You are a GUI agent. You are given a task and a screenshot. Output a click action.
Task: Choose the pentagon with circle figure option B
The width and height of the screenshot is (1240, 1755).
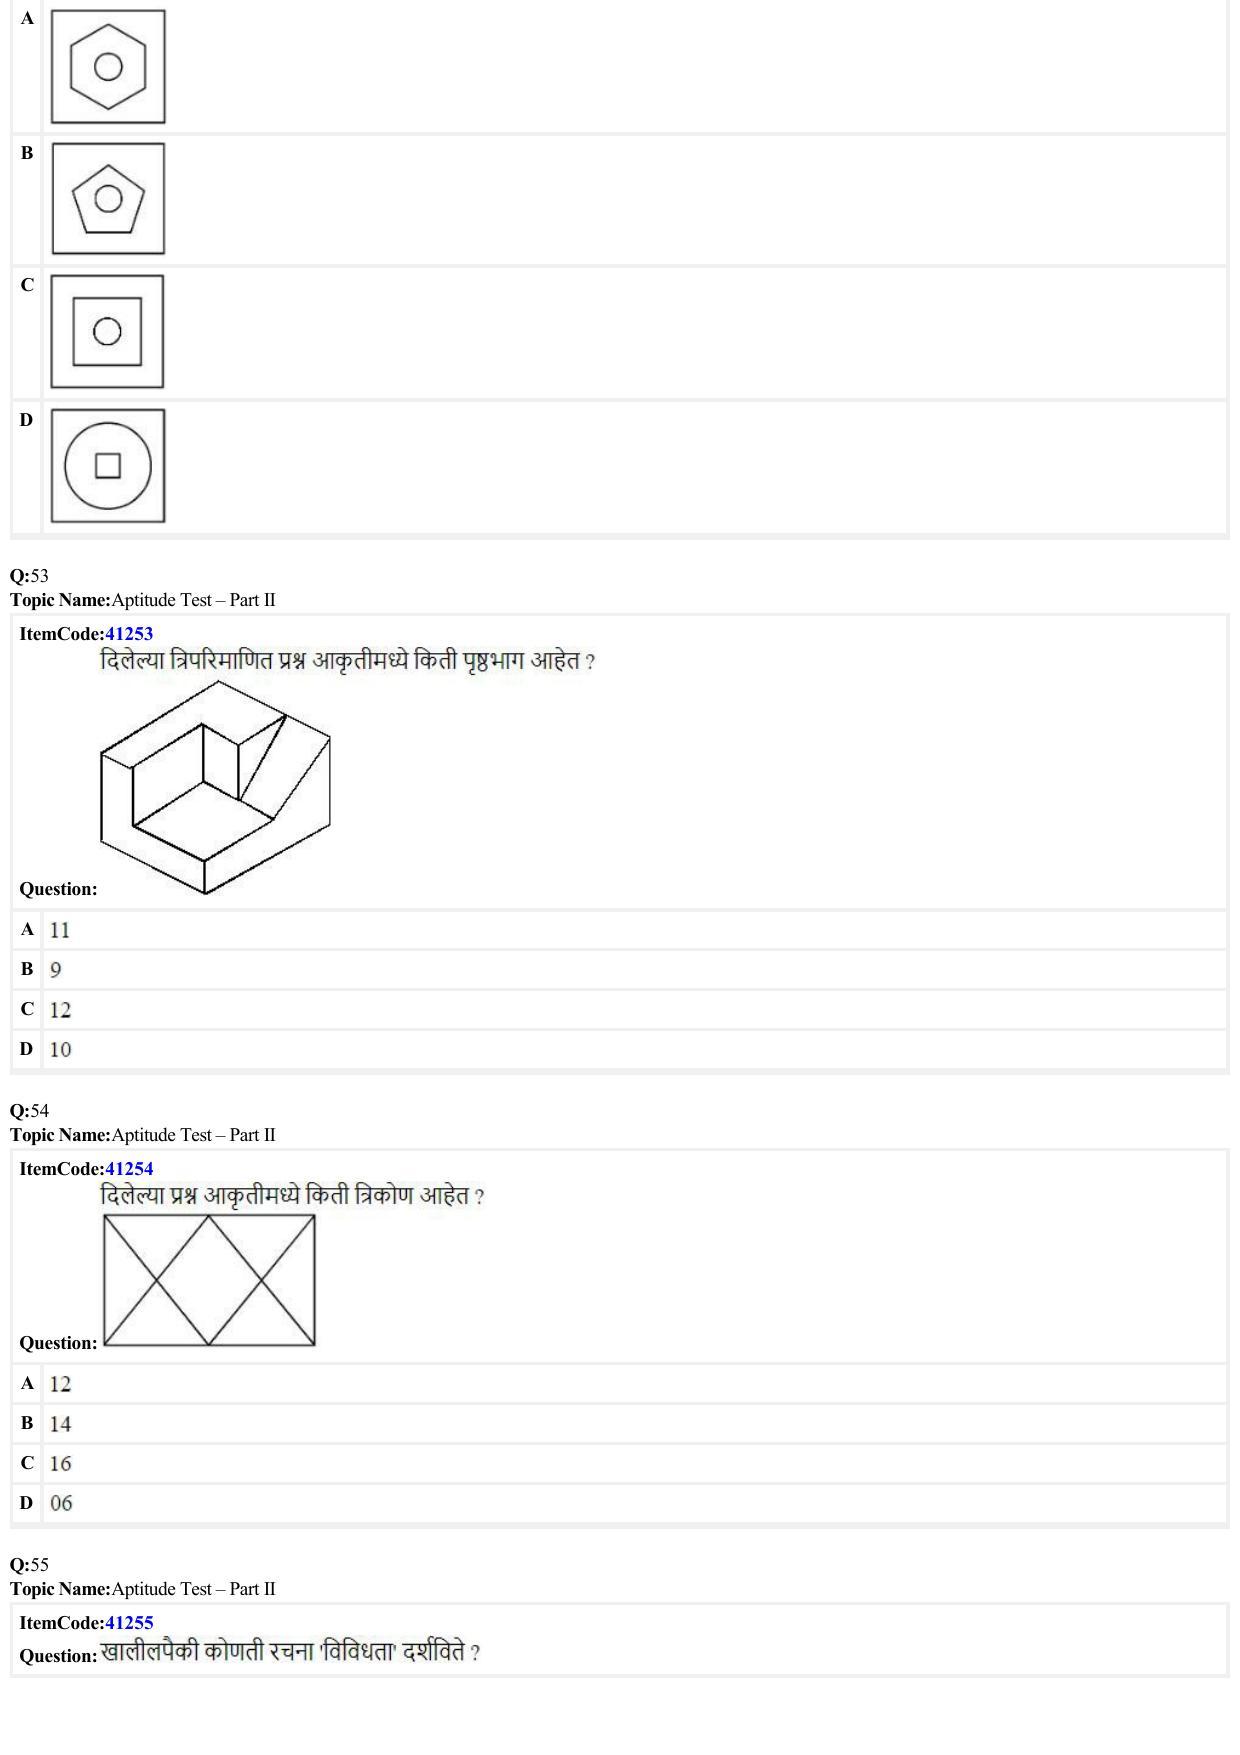click(108, 198)
